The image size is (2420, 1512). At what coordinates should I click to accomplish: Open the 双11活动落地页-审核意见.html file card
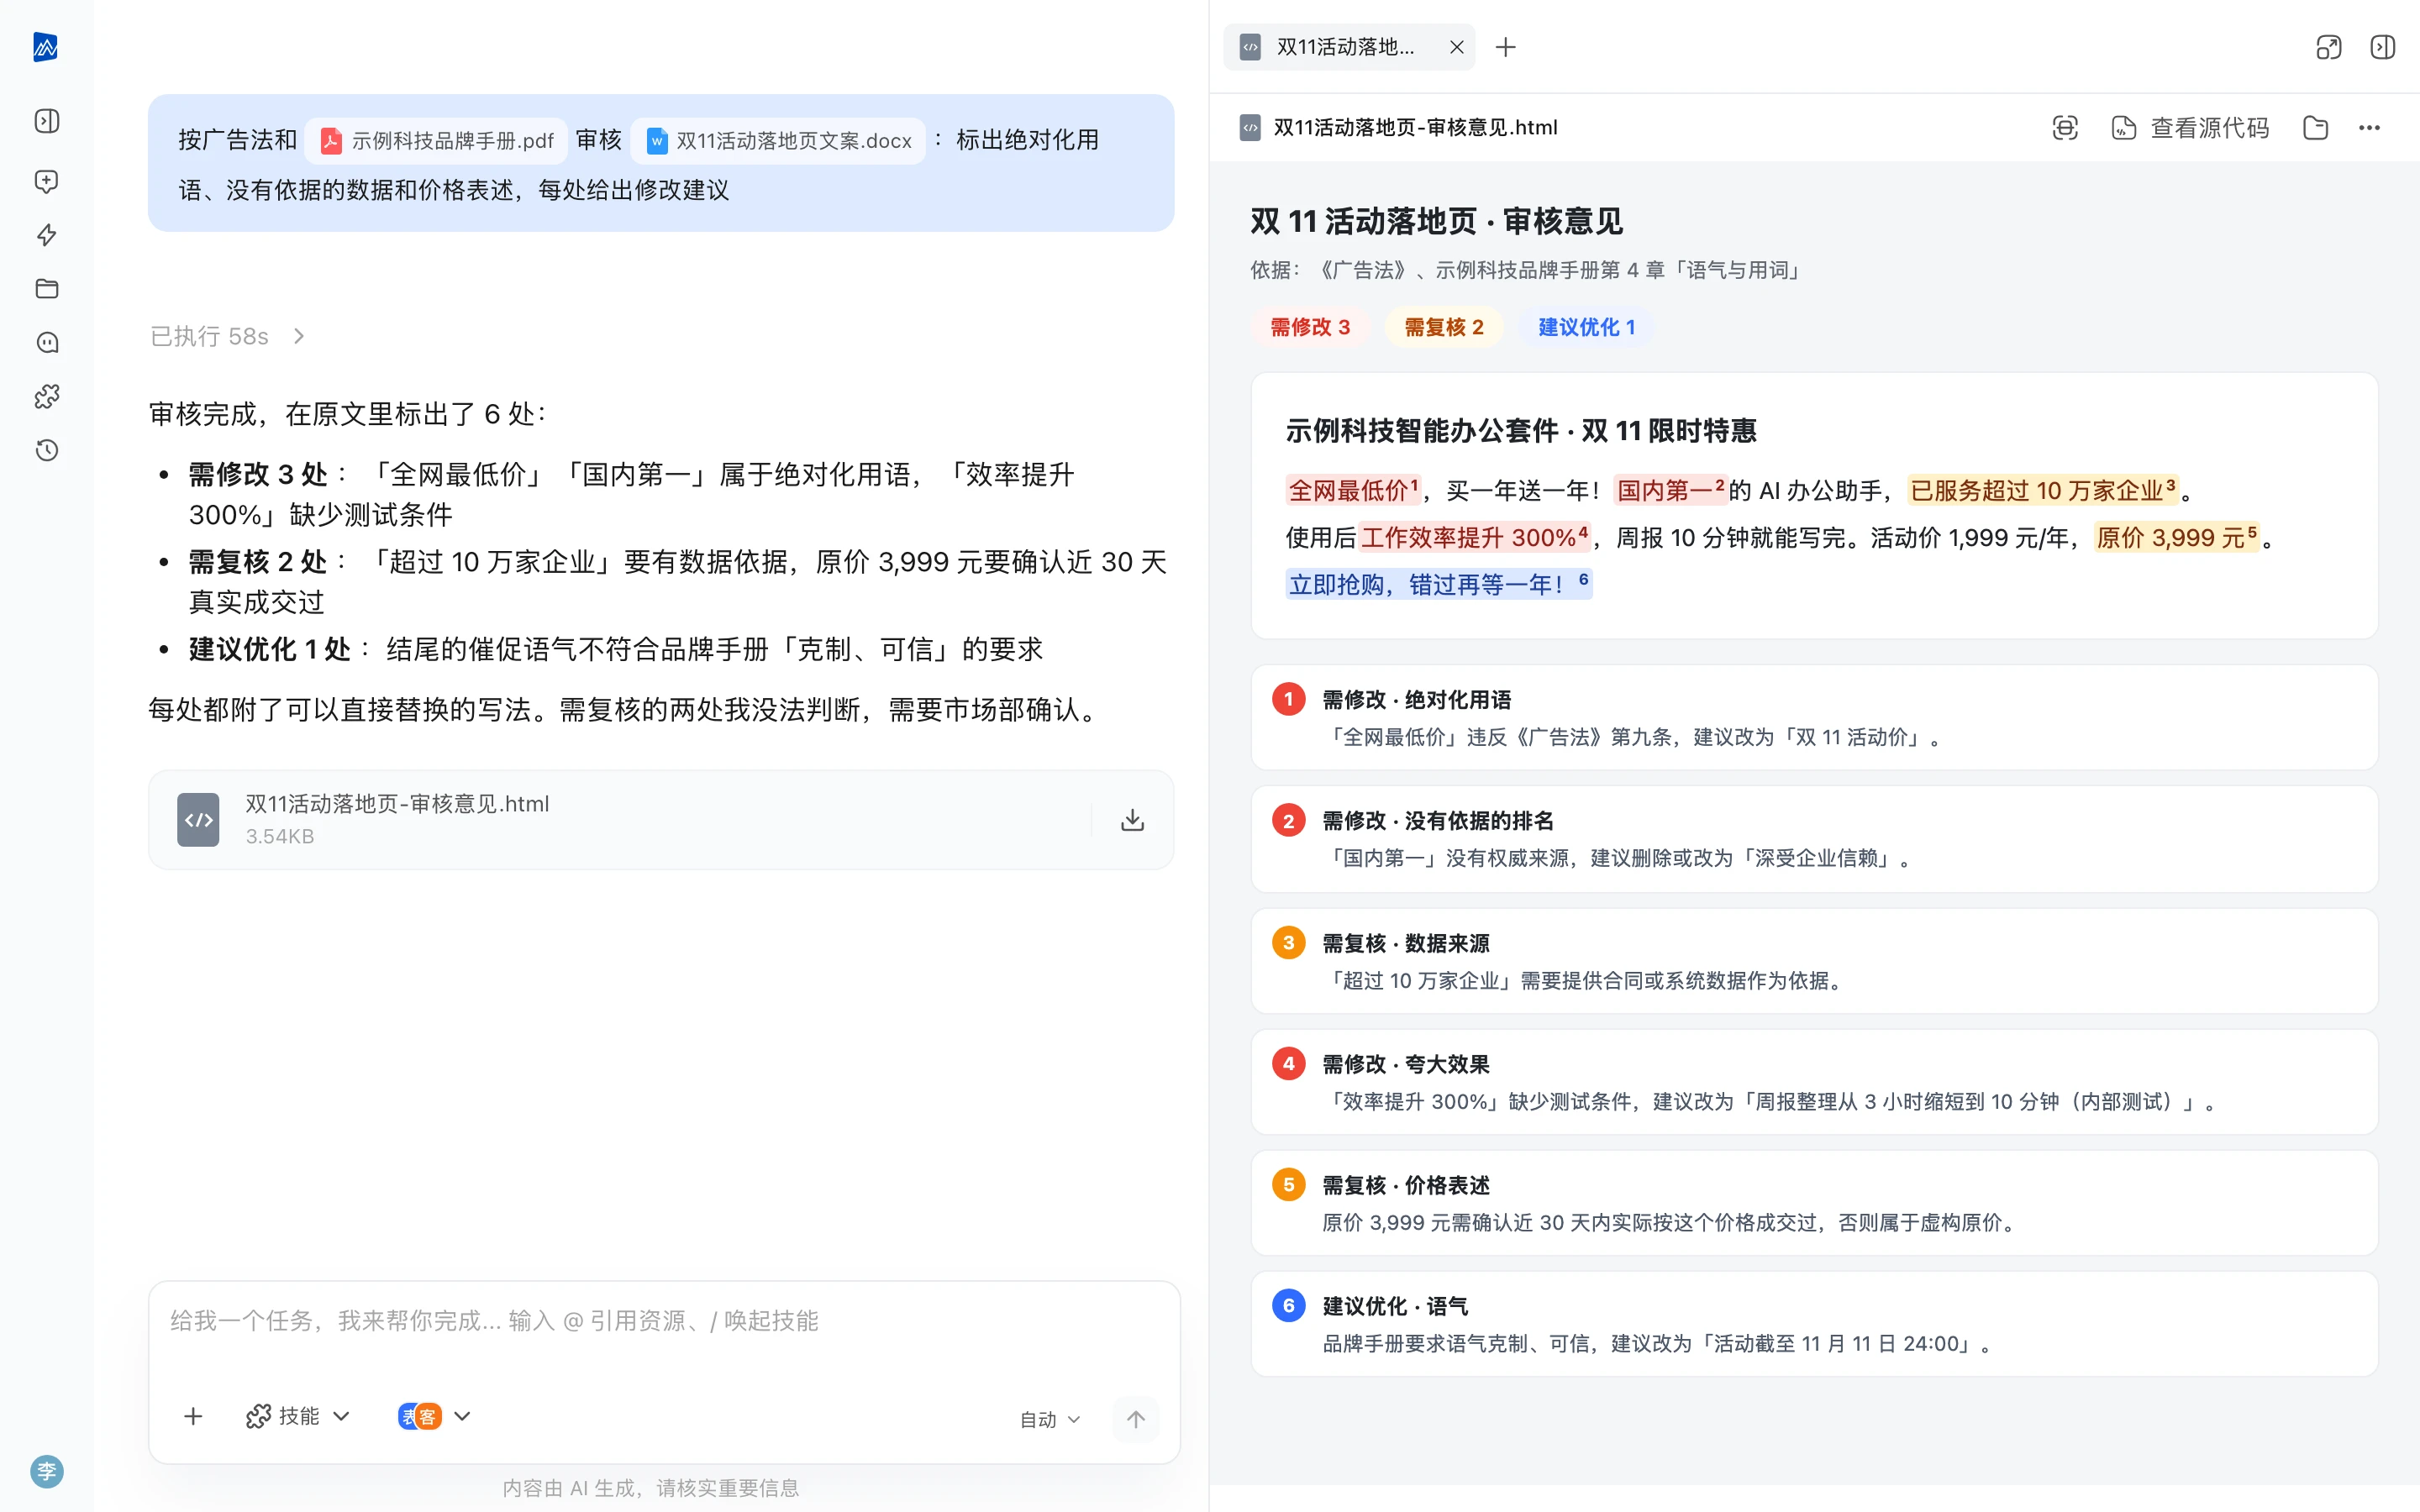point(661,820)
